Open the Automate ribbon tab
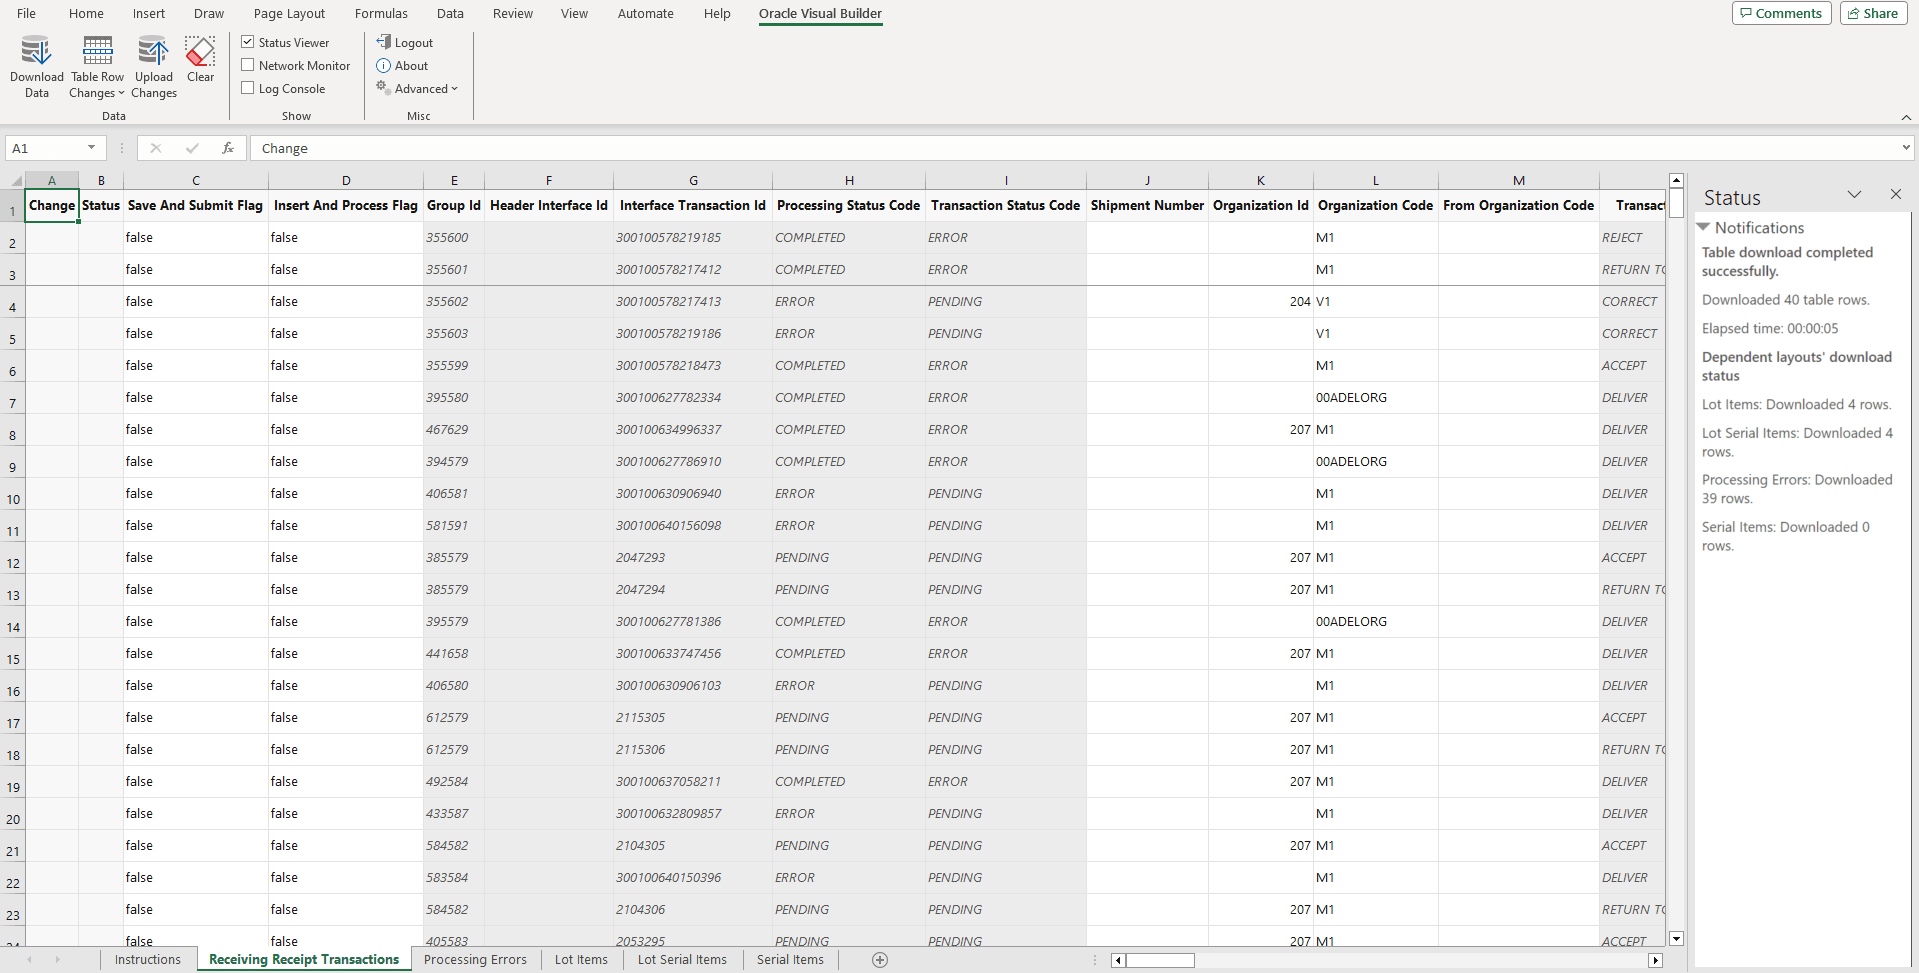 tap(645, 13)
